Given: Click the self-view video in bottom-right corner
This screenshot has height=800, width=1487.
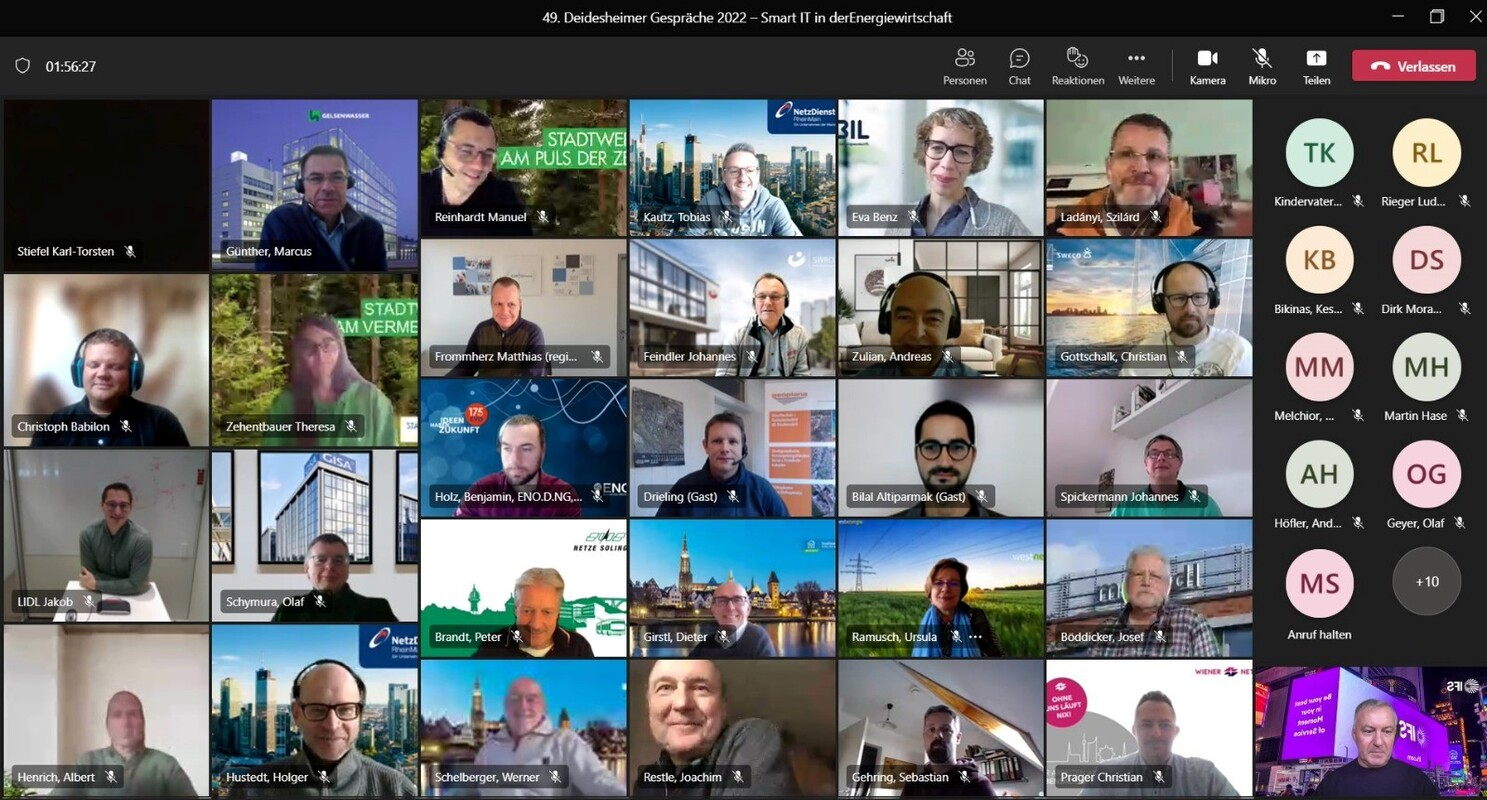Looking at the screenshot, I should (x=1369, y=732).
